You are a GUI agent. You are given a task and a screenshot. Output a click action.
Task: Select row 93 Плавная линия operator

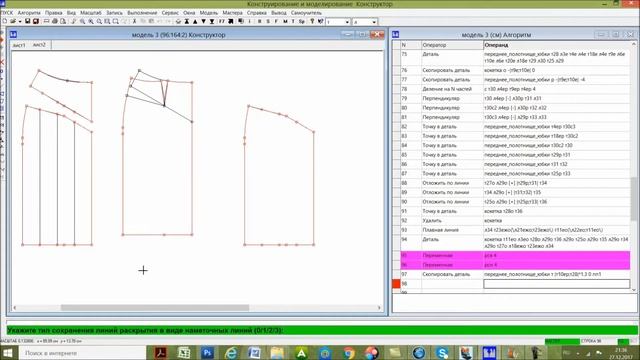pos(515,230)
